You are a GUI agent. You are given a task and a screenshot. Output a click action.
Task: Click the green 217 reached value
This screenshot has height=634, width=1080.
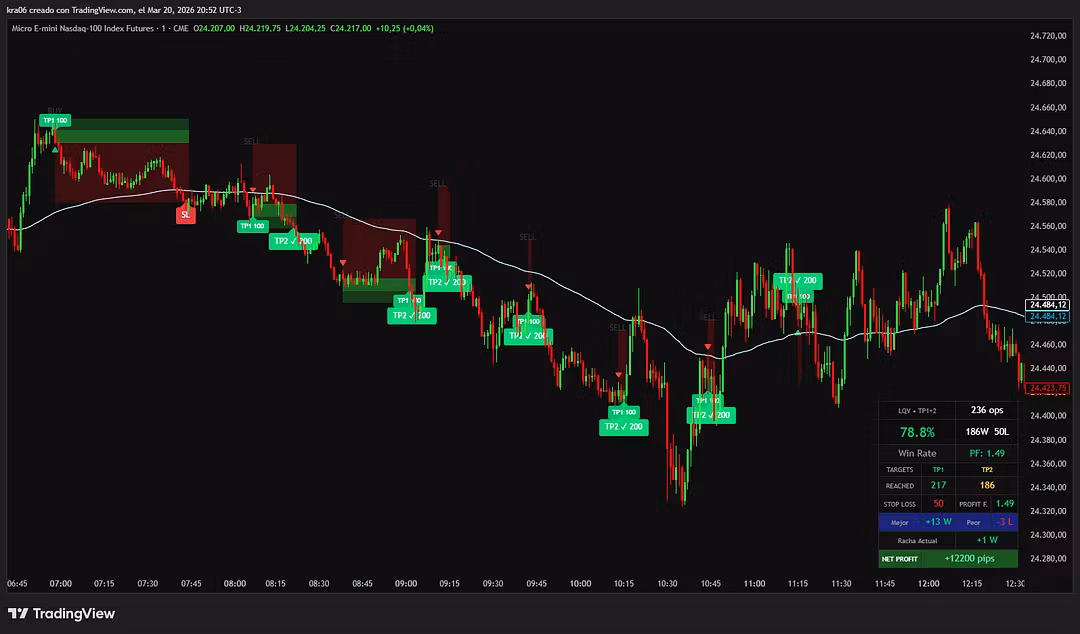[938, 485]
